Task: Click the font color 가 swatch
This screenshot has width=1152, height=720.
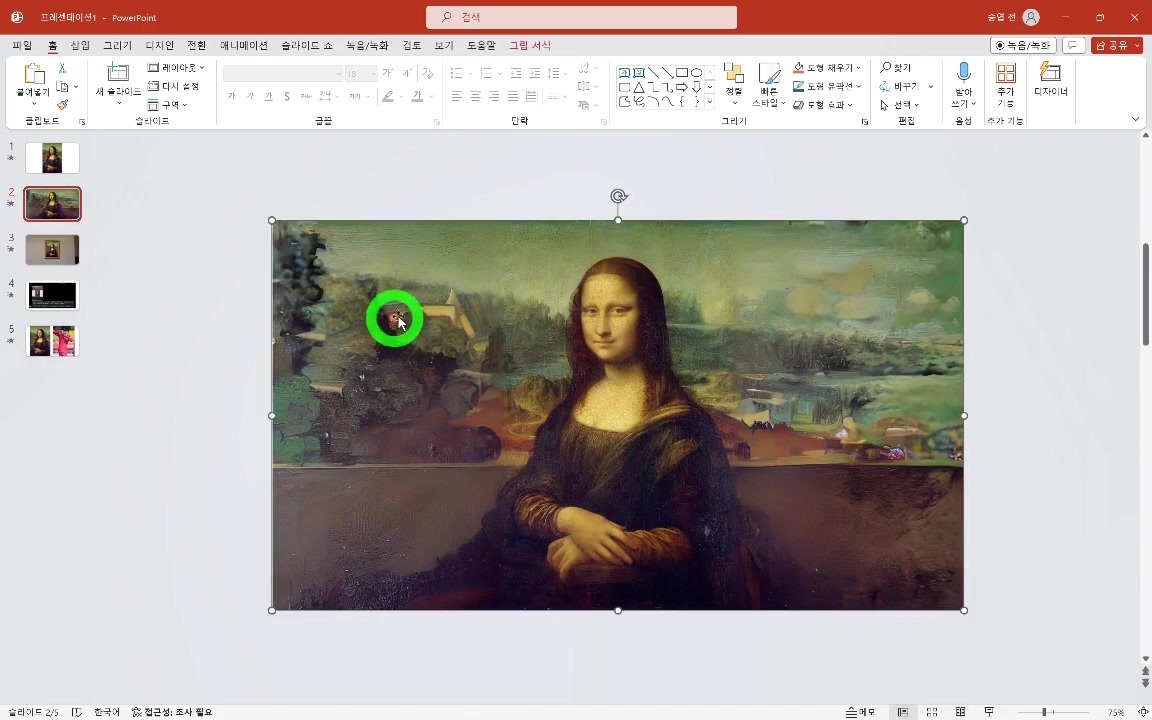Action: tap(417, 96)
